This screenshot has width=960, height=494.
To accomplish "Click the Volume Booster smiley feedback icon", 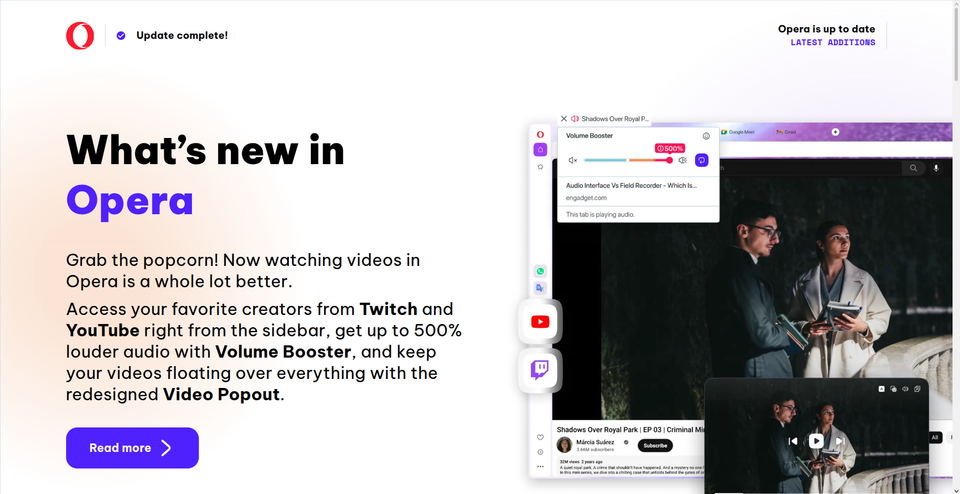I will [706, 135].
